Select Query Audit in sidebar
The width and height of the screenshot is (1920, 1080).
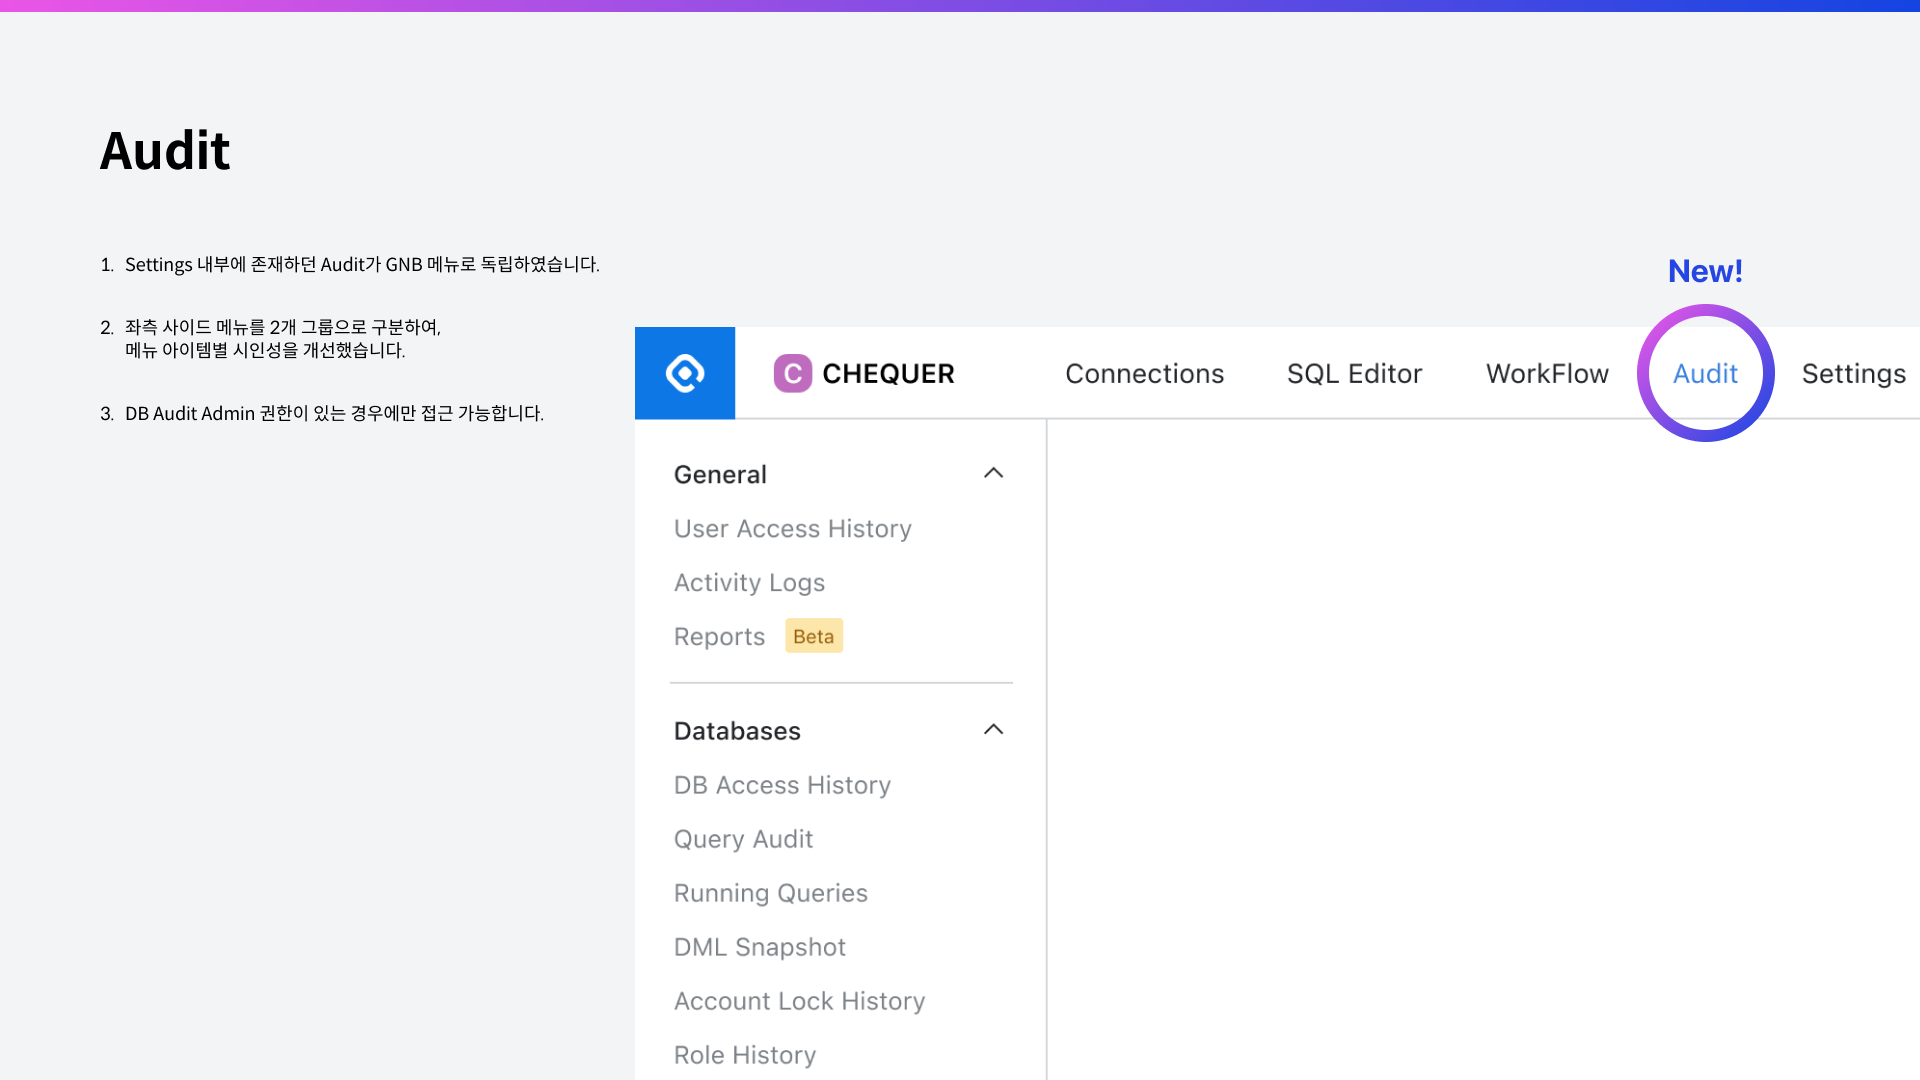[x=743, y=839]
